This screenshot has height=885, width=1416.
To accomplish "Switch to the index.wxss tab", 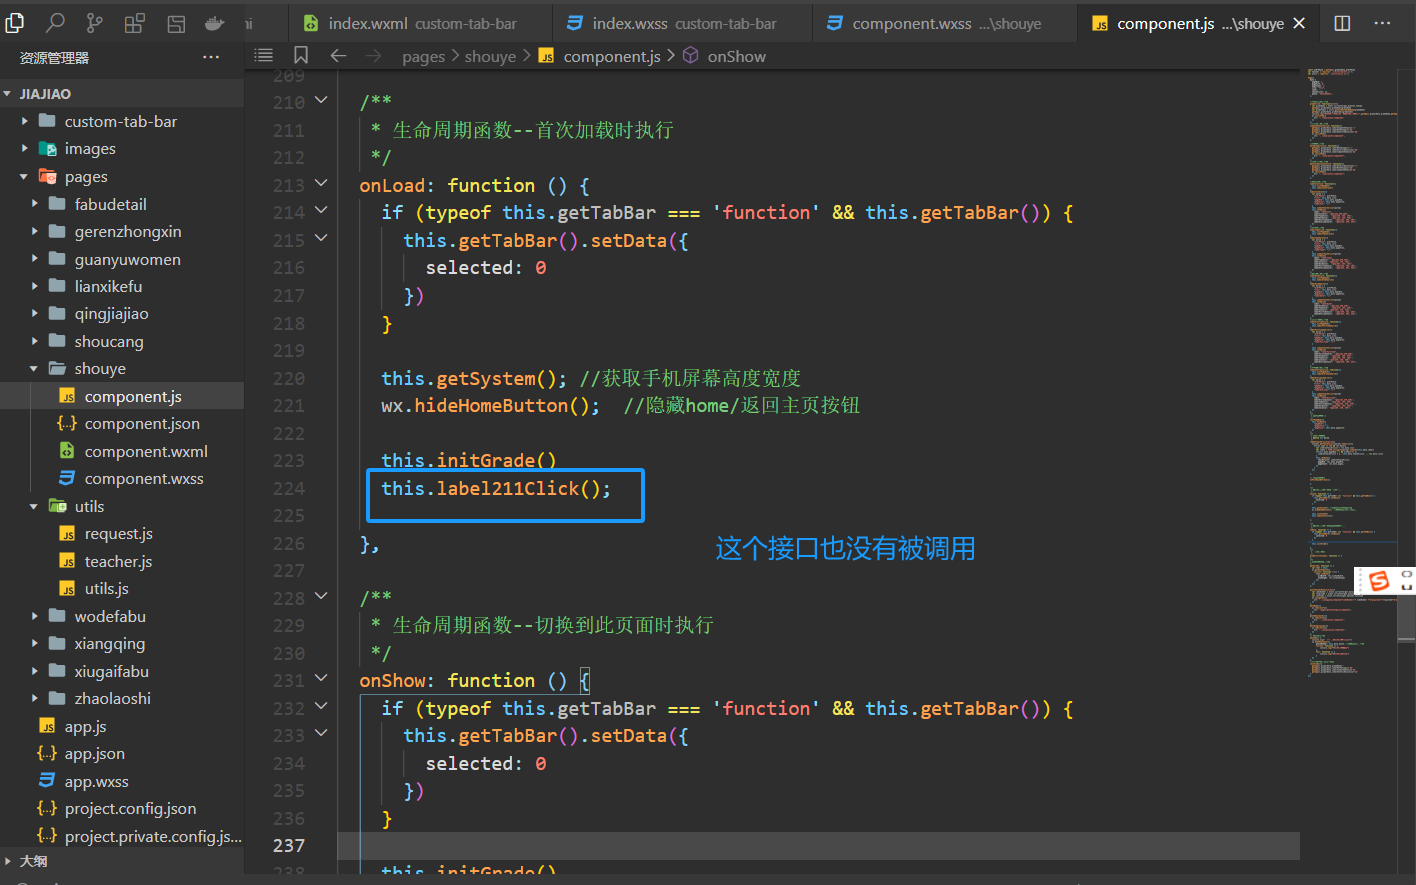I will coord(681,23).
